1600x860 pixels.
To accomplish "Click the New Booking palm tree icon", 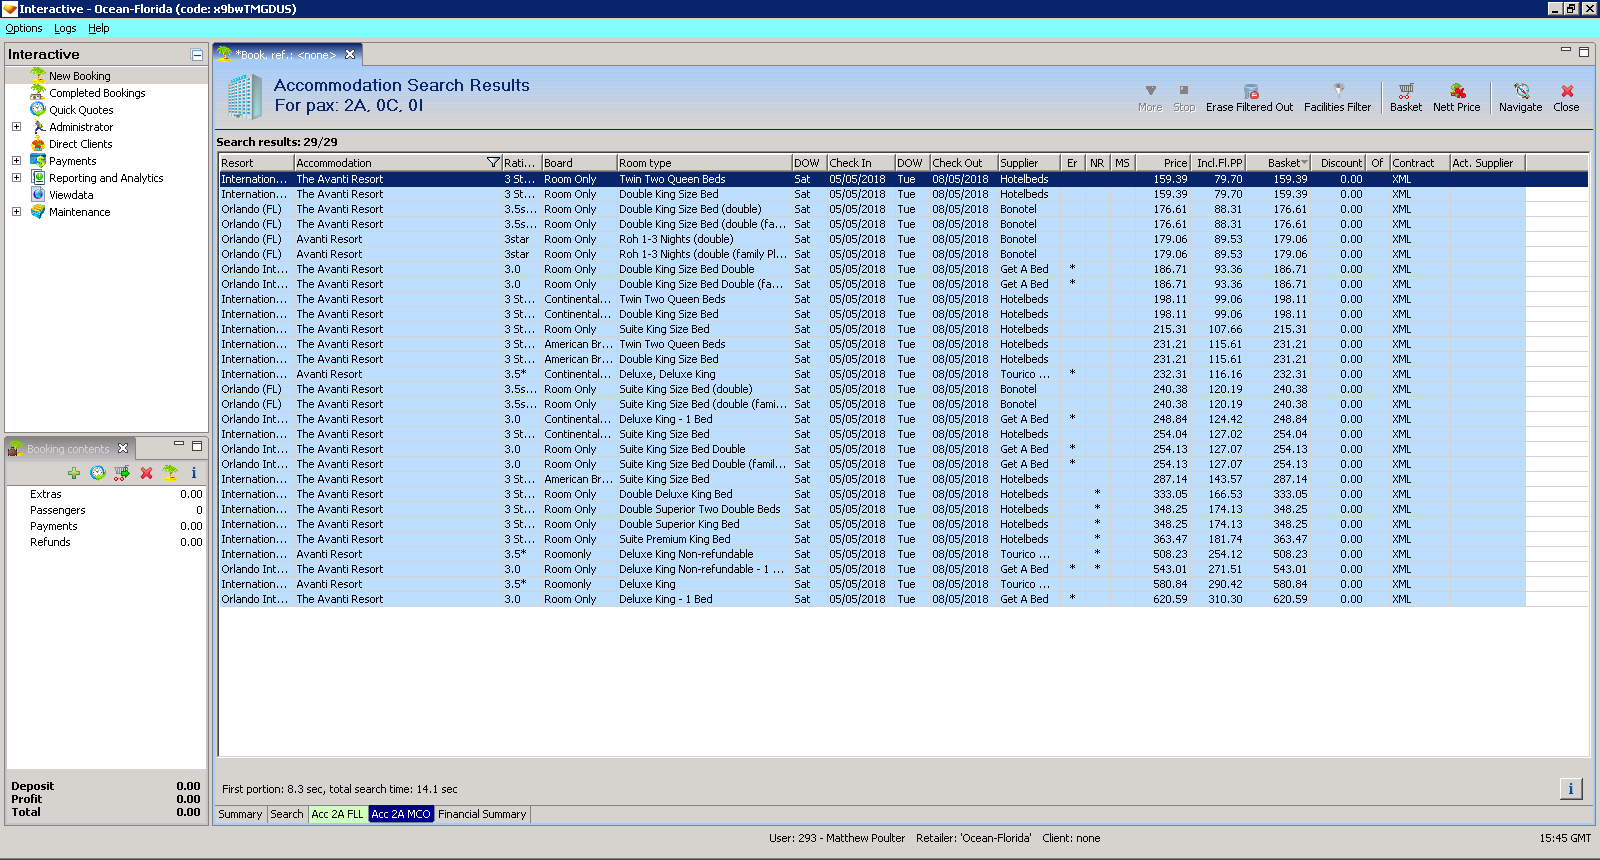I will click(x=38, y=75).
